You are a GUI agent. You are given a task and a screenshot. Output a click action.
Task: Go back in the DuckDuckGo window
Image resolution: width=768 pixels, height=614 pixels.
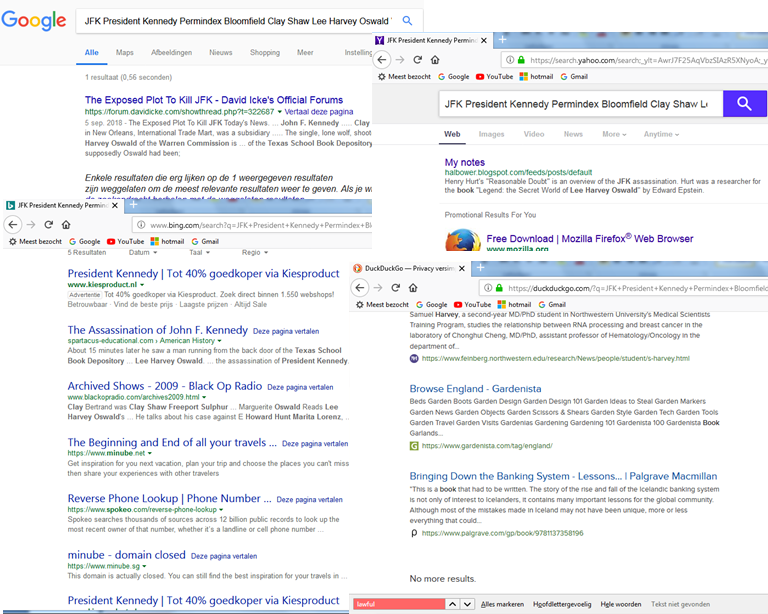[x=360, y=287]
